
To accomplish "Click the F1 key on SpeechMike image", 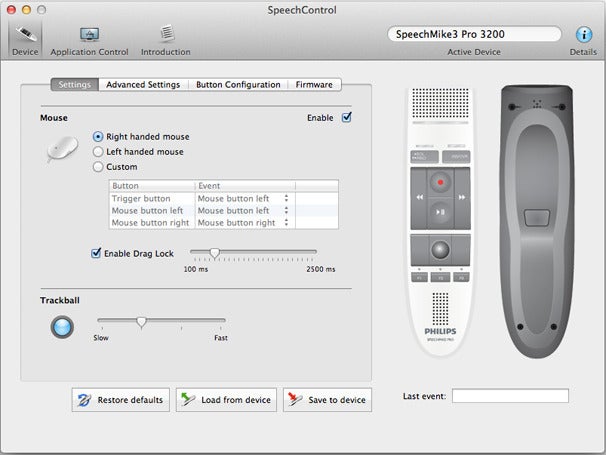I will (419, 277).
